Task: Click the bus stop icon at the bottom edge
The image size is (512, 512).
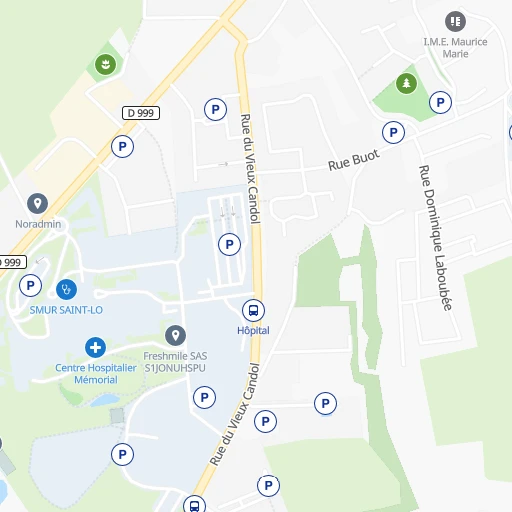Action: click(195, 505)
